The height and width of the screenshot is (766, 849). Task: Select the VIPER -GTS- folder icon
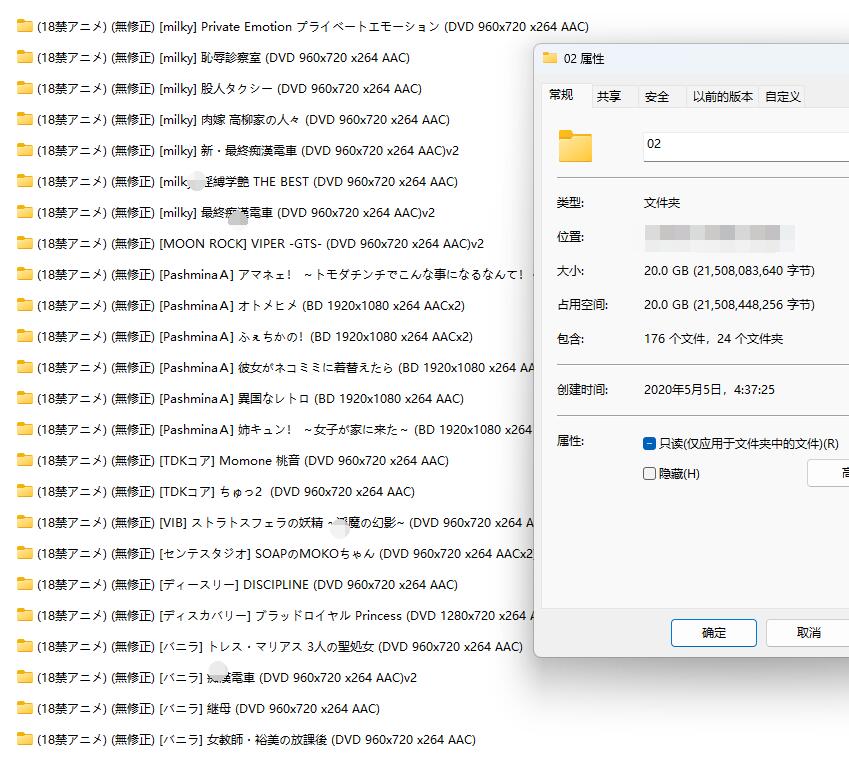coord(25,244)
